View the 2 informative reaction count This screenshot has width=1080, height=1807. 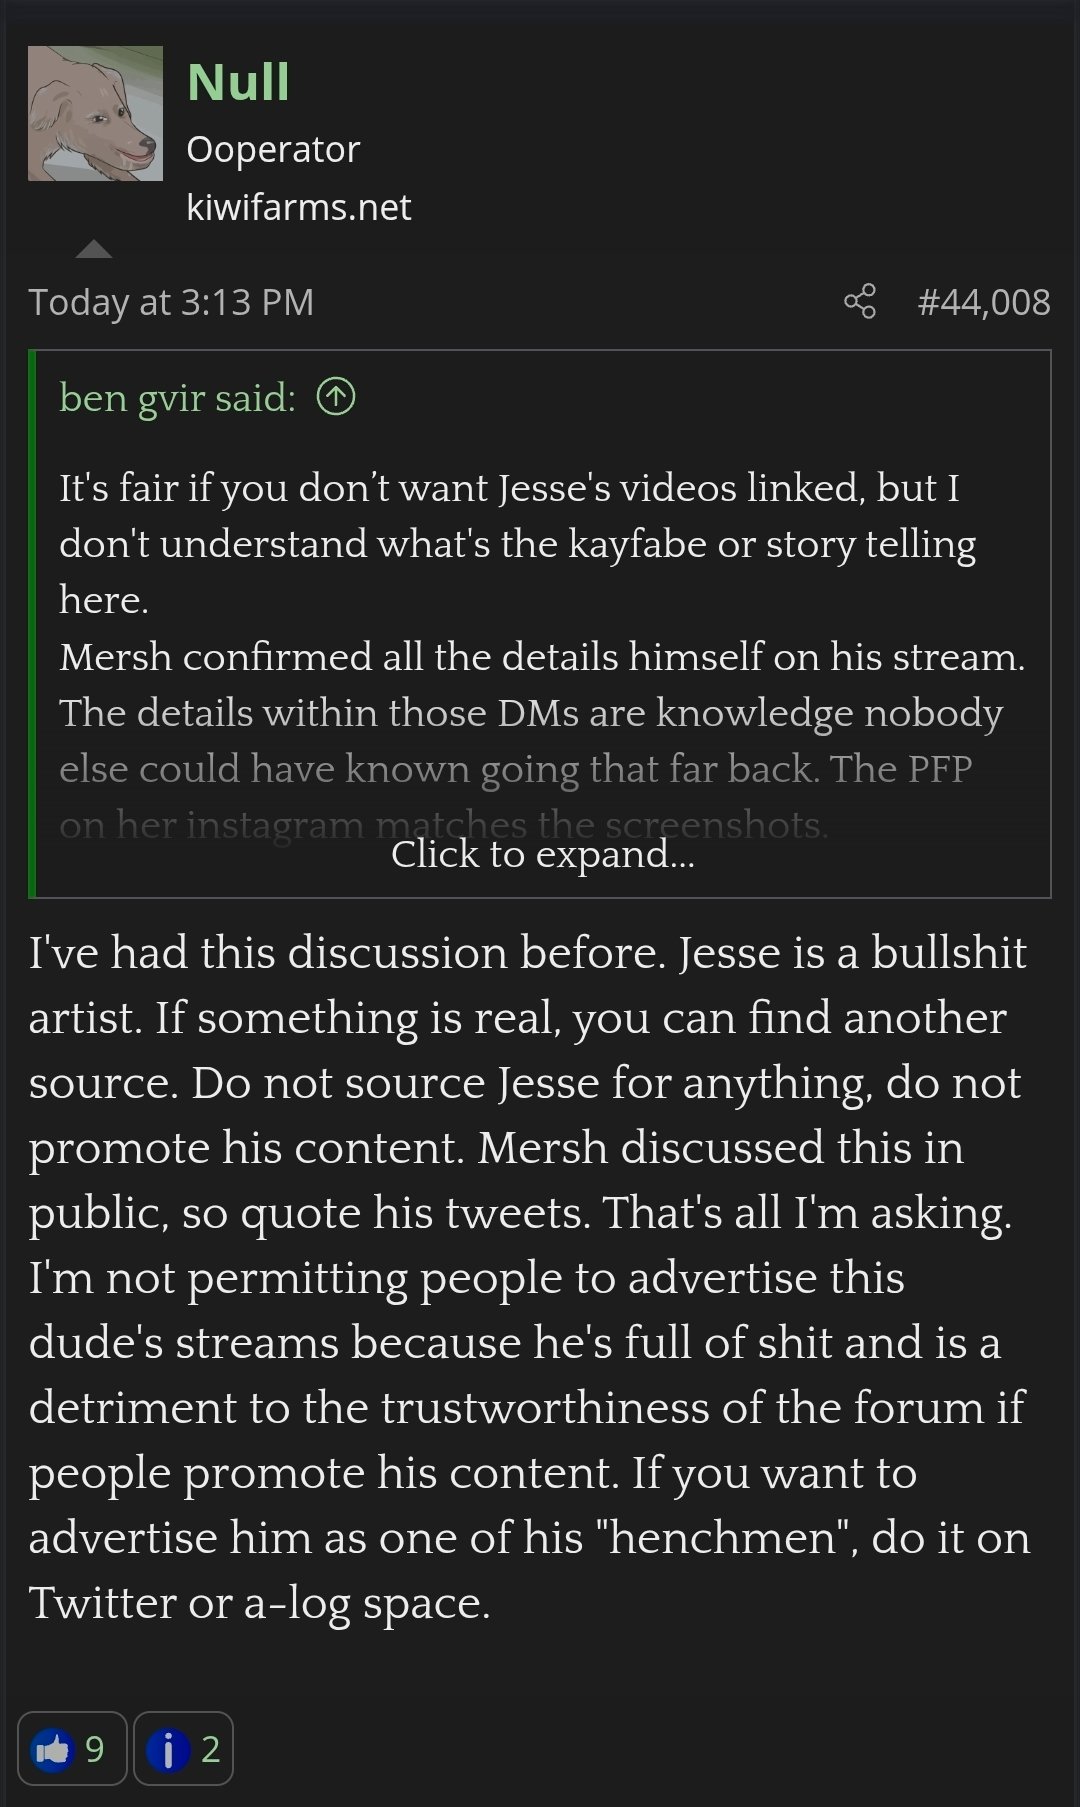click(x=210, y=1749)
